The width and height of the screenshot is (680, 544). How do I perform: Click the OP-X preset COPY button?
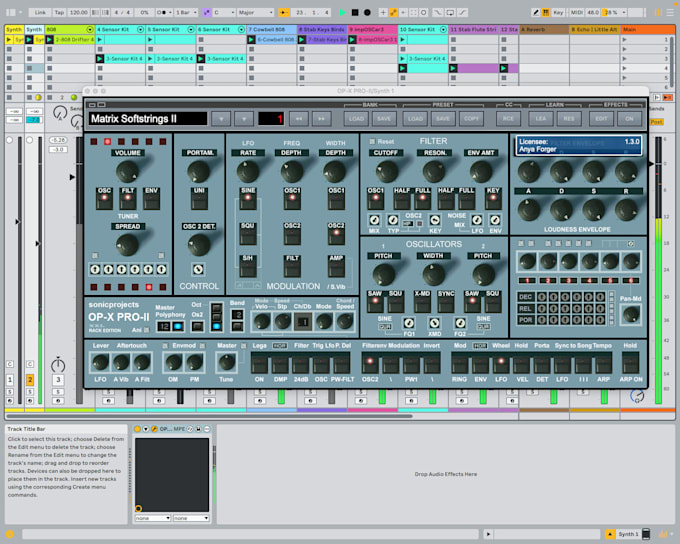point(471,118)
